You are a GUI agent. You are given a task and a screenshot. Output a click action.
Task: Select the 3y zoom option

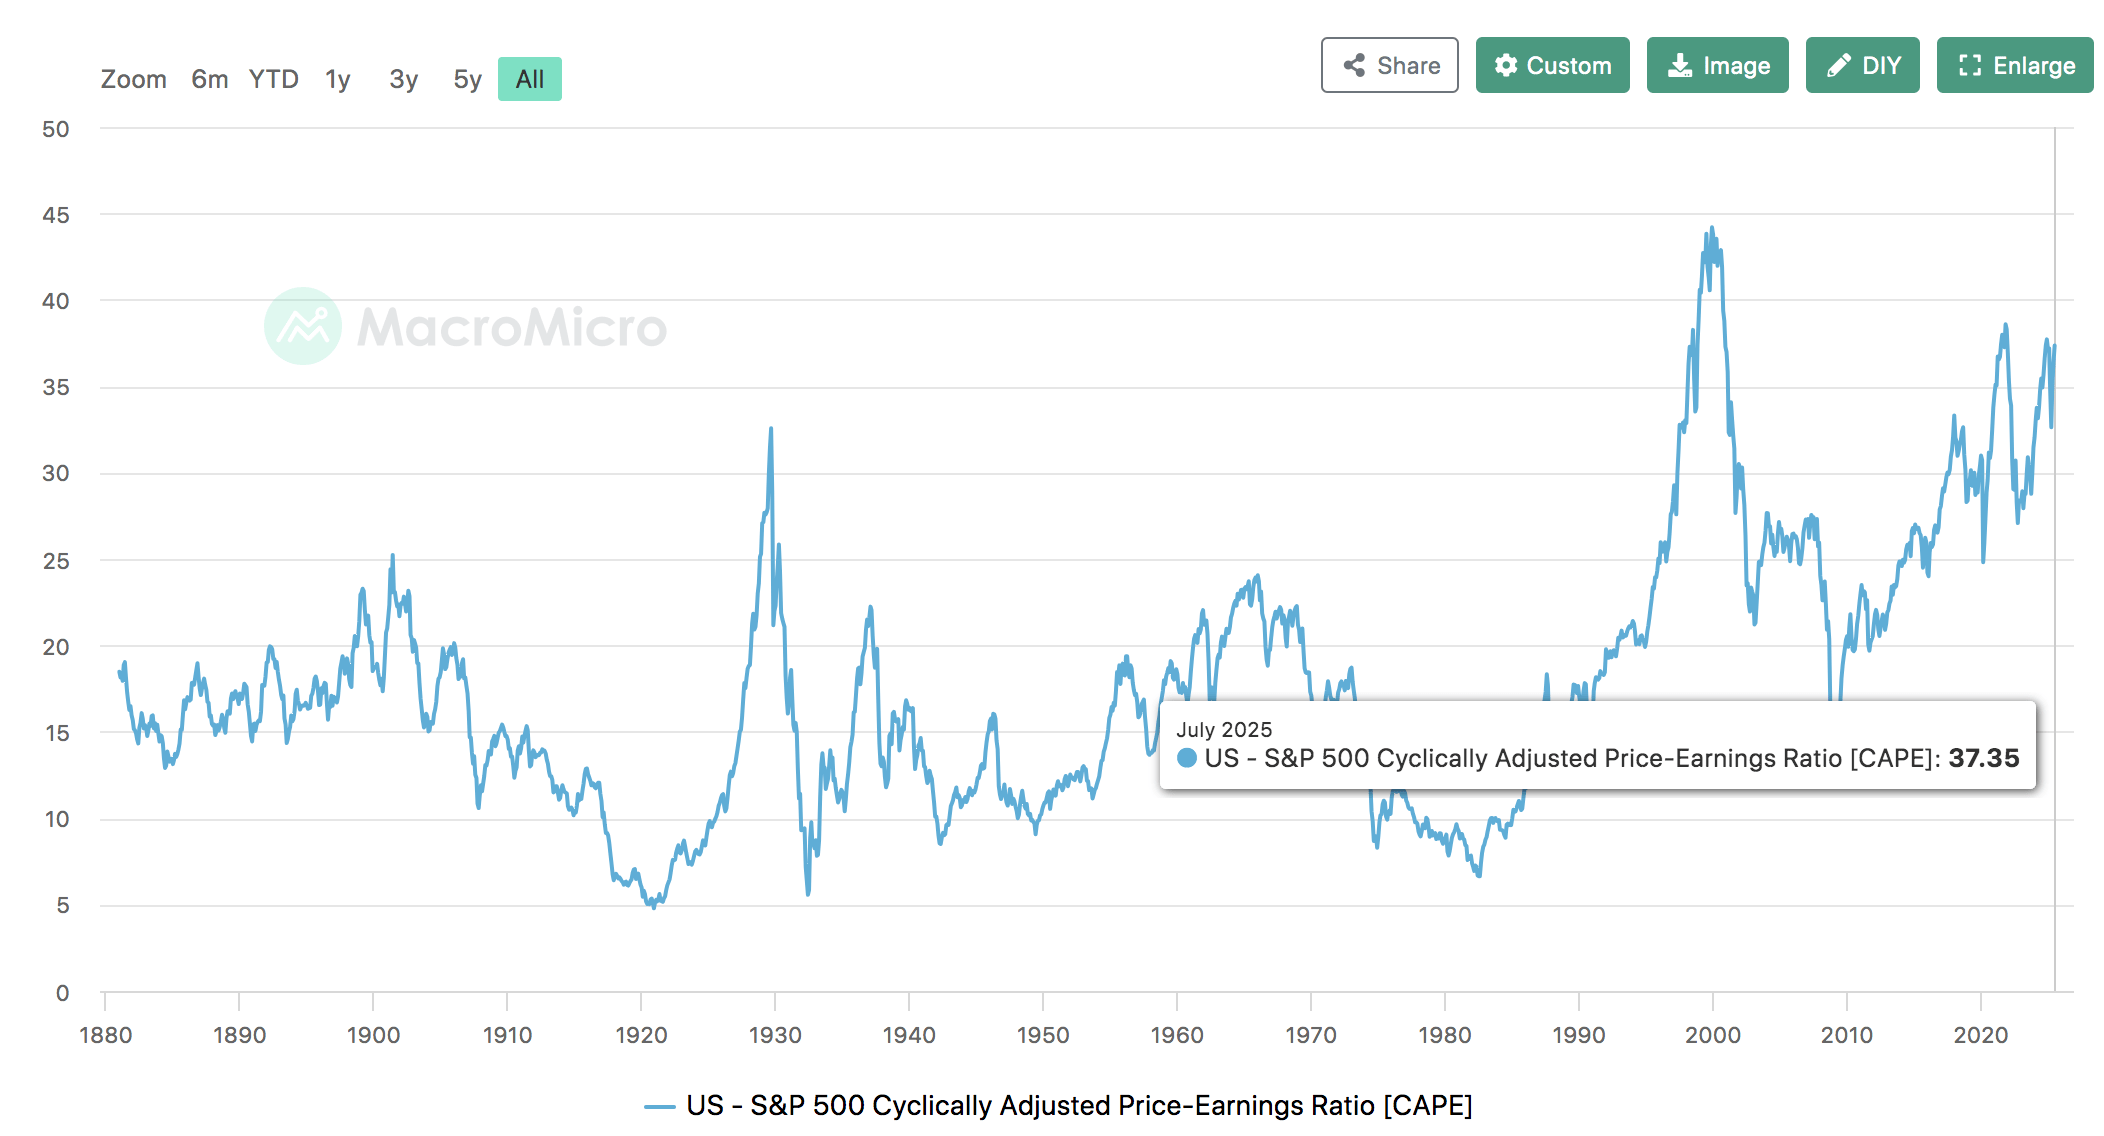pos(402,78)
